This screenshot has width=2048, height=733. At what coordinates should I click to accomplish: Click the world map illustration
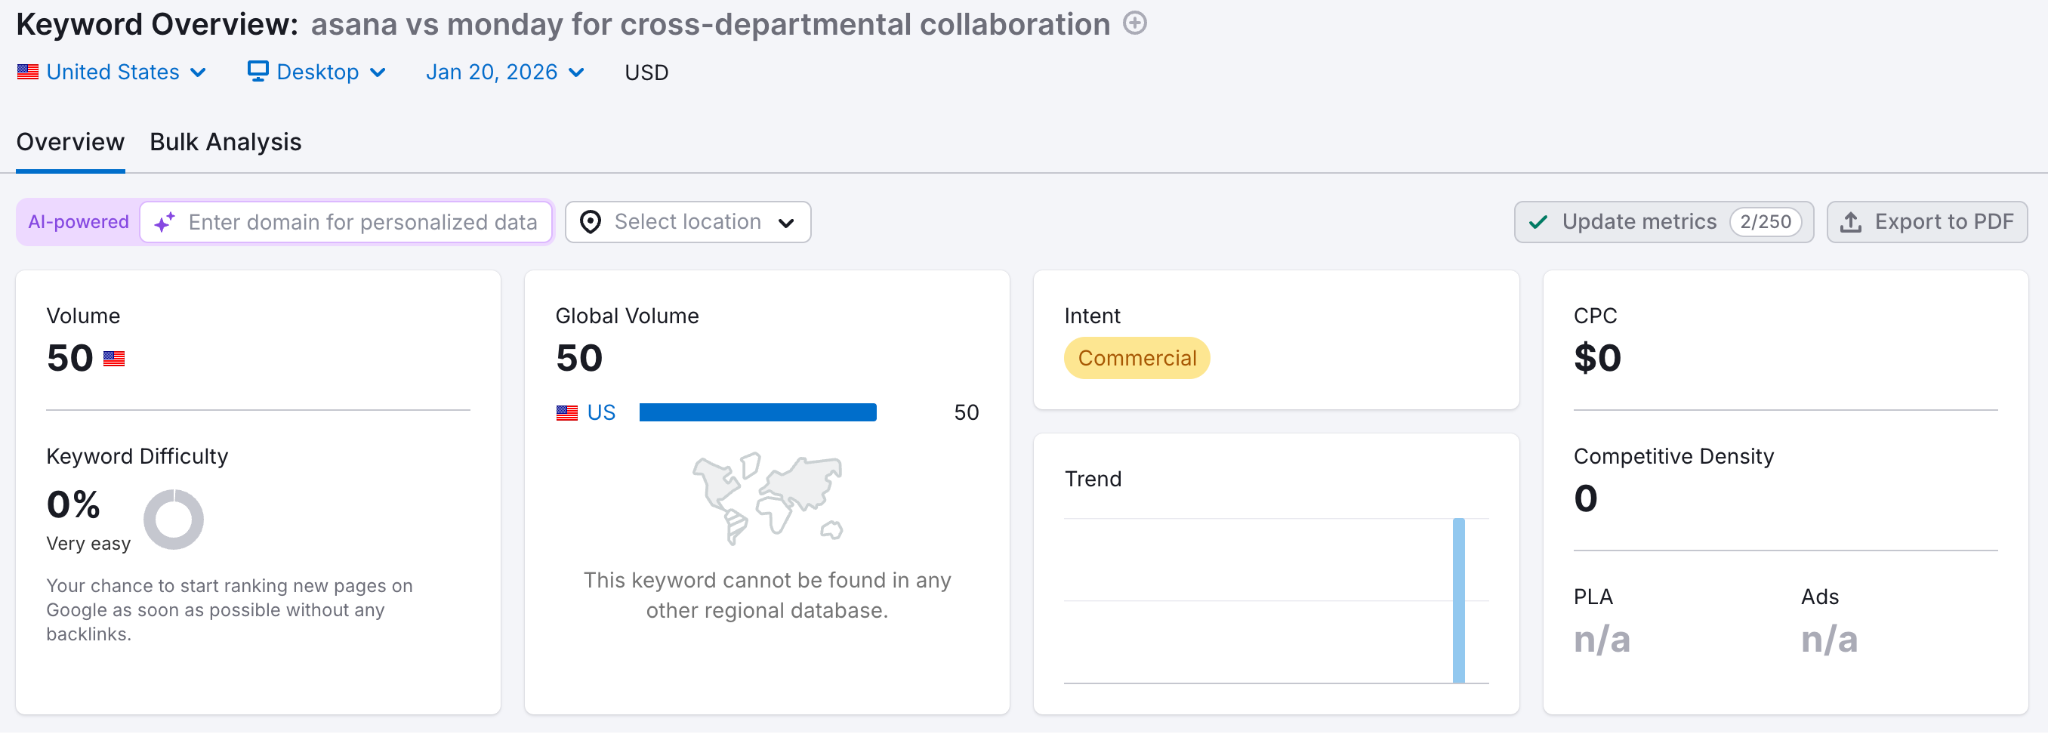(x=767, y=498)
